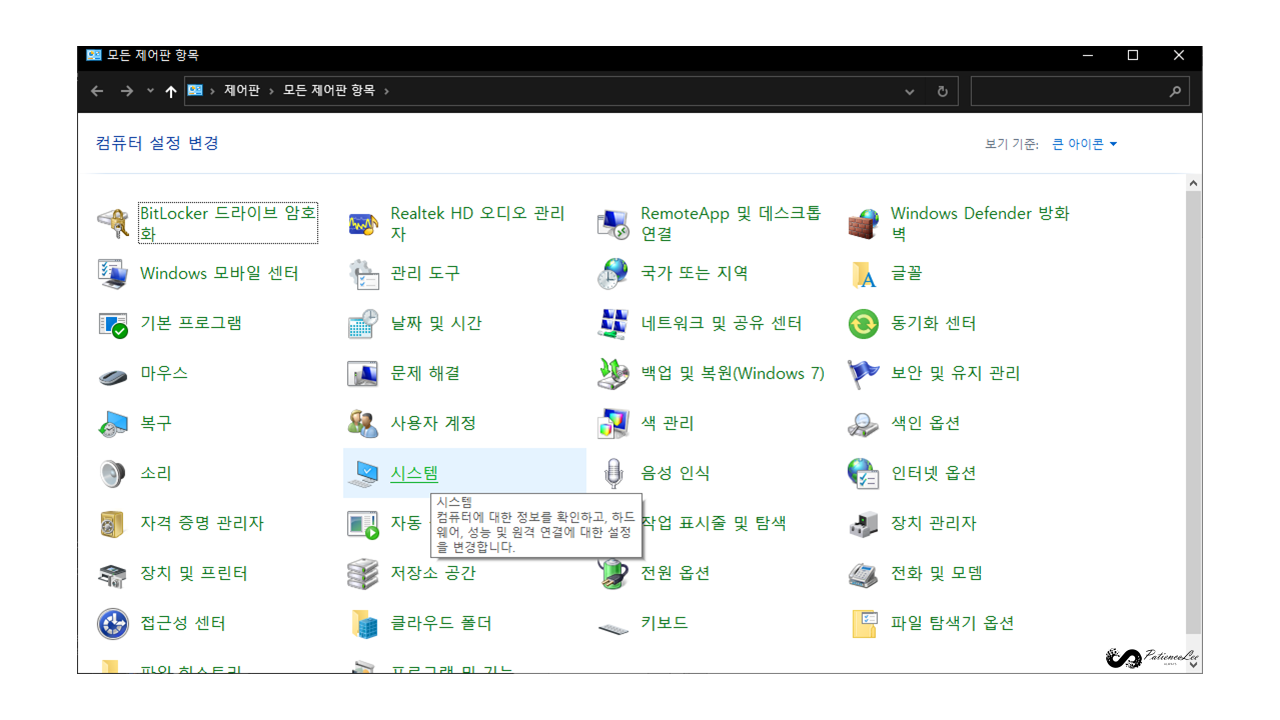
Task: Open the BitLocker 드라이브 암호화 icon
Action: point(113,224)
